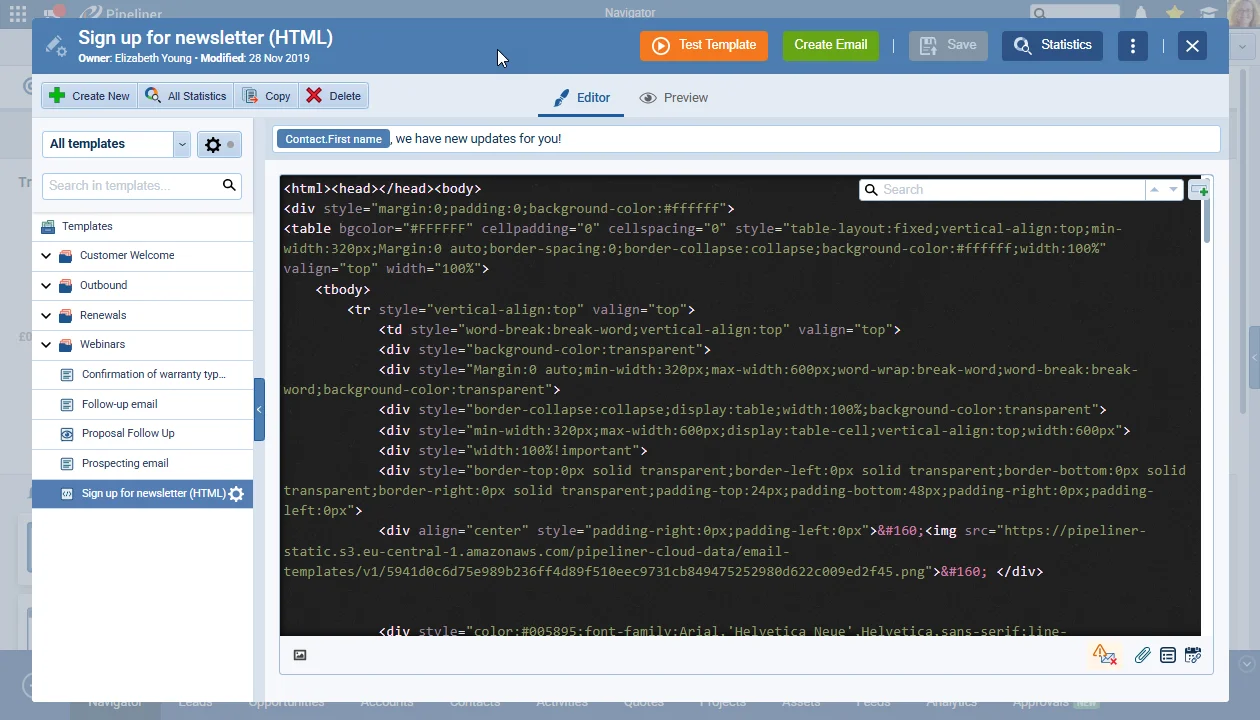
Task: Click gear icon on Sign up for newsletter
Action: pyautogui.click(x=236, y=494)
